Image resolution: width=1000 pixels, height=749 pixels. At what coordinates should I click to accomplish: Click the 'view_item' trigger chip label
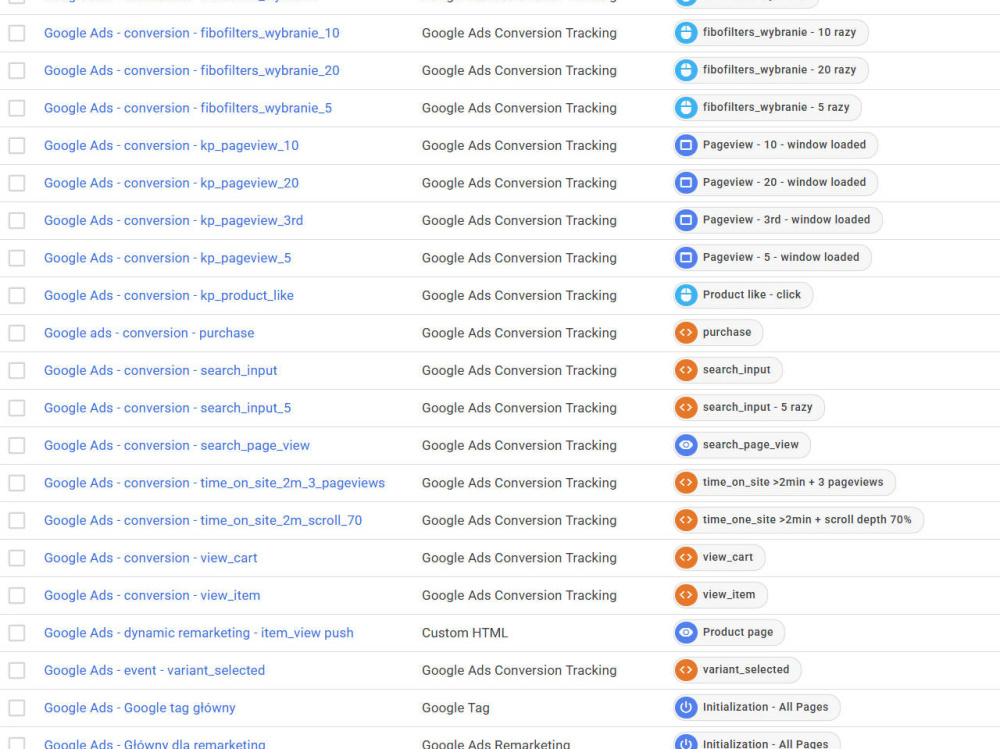(728, 595)
